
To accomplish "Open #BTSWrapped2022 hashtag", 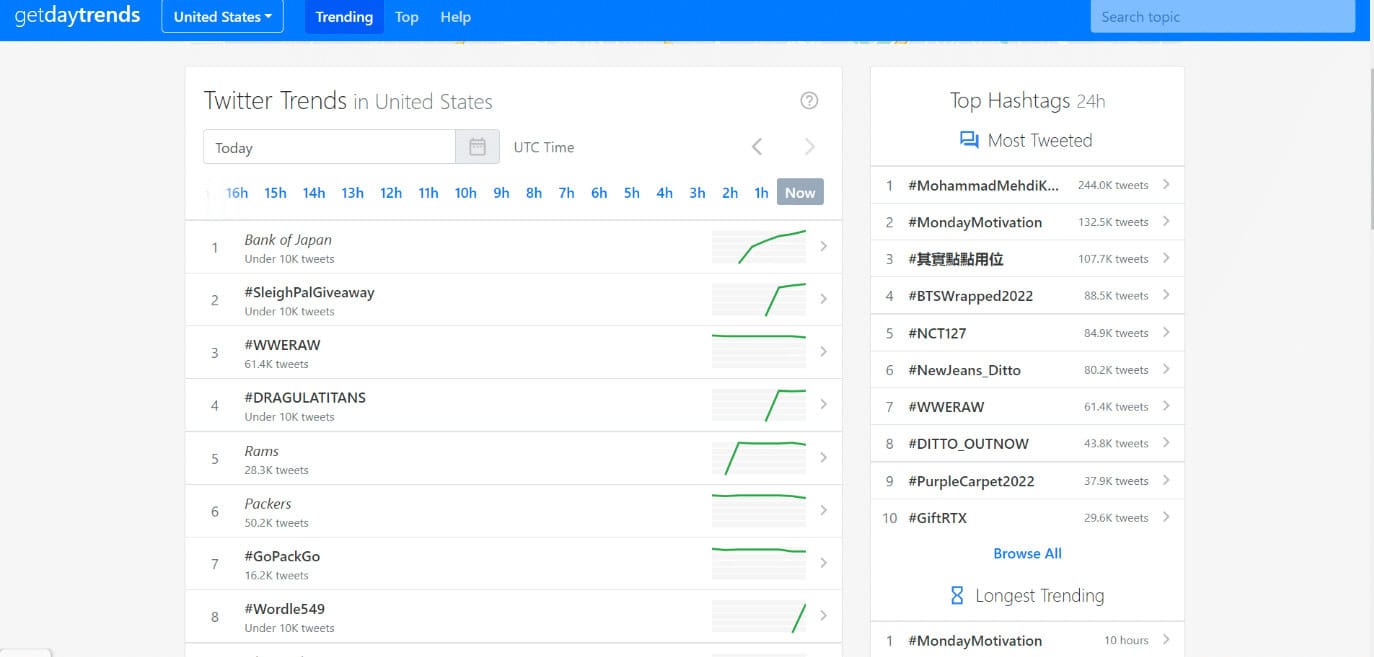I will point(970,296).
